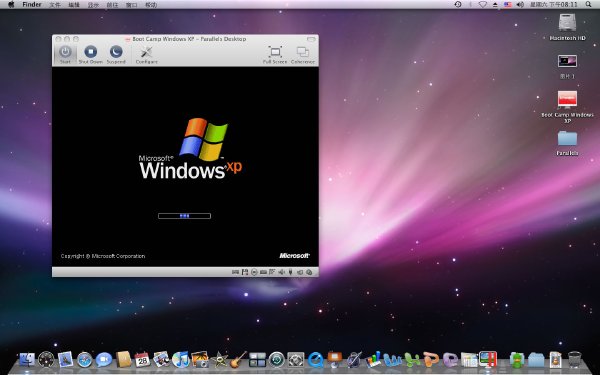Open the folder stack in the Dock
Image resolution: width=600 pixels, height=375 pixels.
536,360
